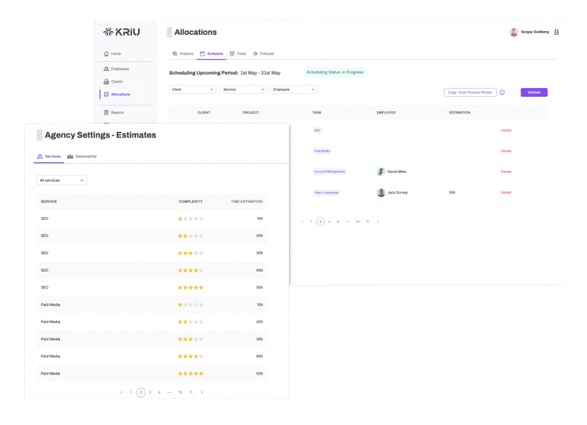
Task: Delete the SEO task row
Action: 506,130
